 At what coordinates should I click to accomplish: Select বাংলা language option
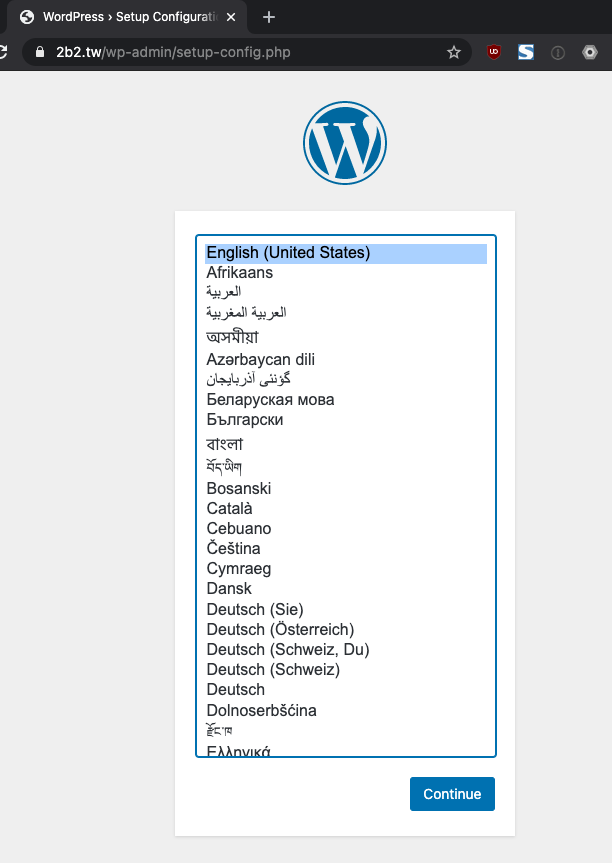coord(346,444)
